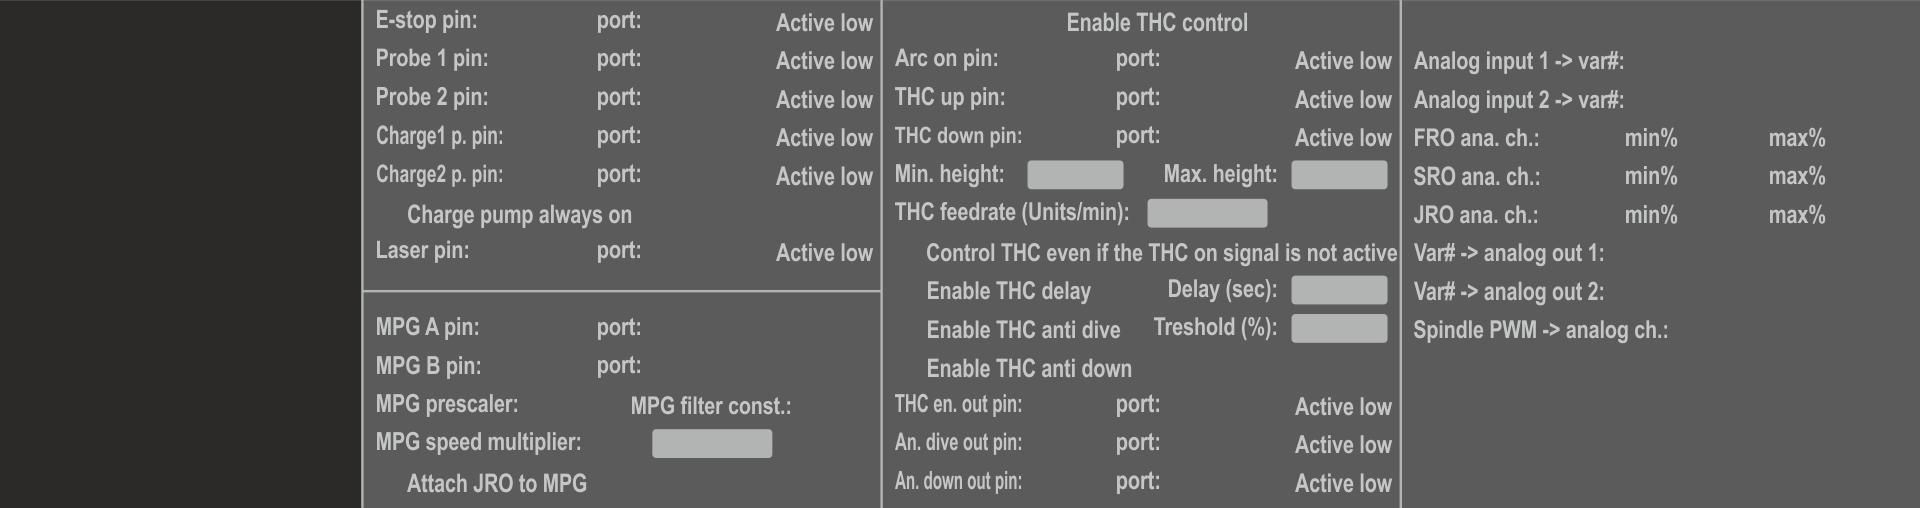
Task: Toggle Active low for E-stop pin
Action: coord(823,23)
